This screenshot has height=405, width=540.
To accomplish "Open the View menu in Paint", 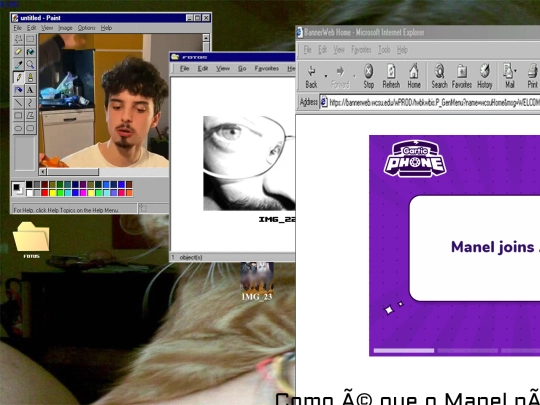I will tap(47, 28).
